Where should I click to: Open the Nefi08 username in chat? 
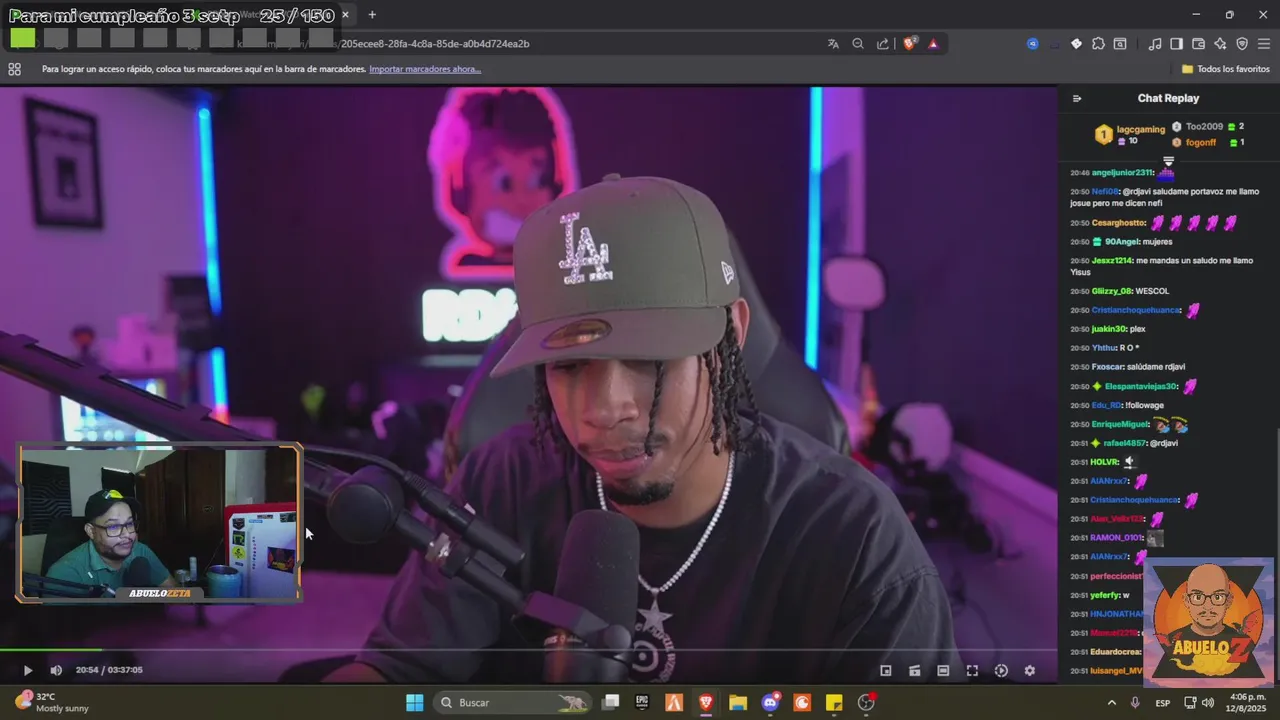pyautogui.click(x=1105, y=191)
